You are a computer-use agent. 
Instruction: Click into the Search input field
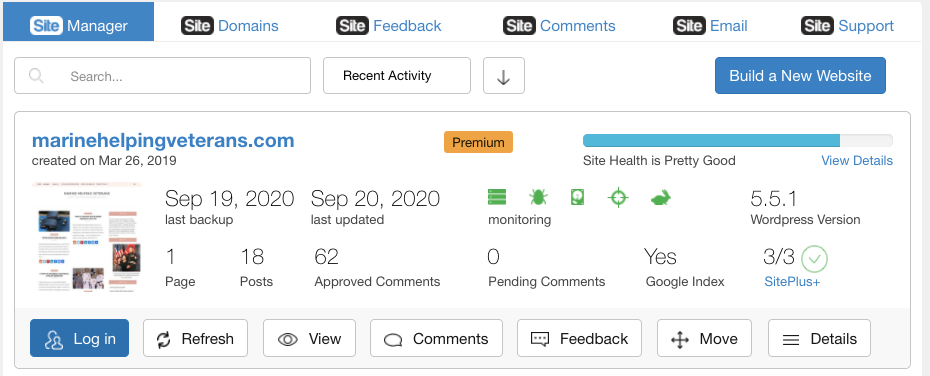tap(163, 75)
